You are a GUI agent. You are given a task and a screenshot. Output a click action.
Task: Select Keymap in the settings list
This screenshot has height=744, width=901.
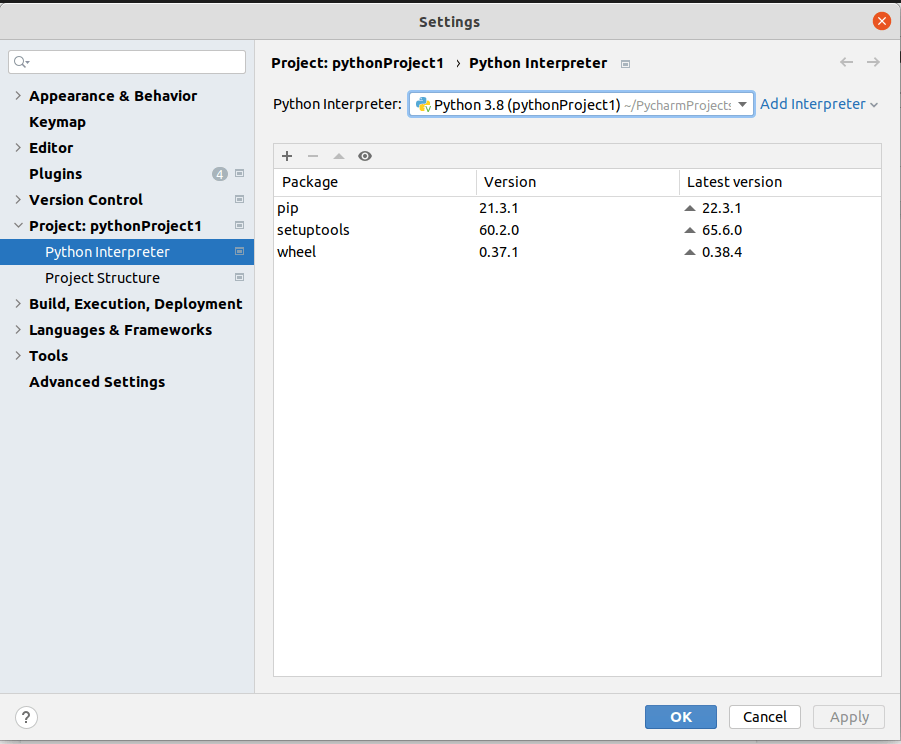[x=57, y=122]
